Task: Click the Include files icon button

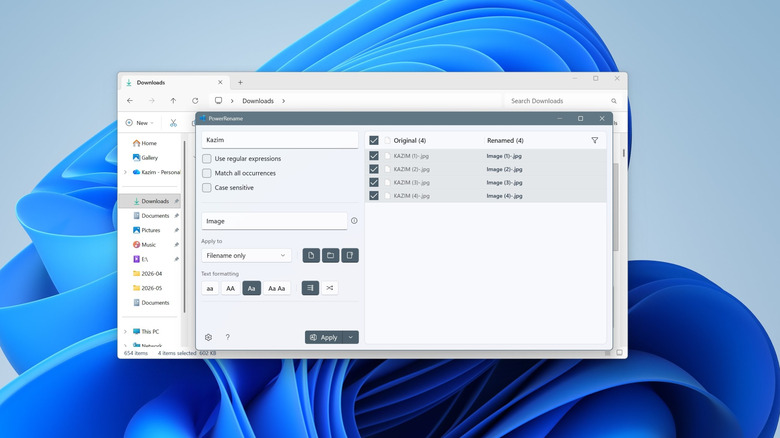Action: pos(311,255)
